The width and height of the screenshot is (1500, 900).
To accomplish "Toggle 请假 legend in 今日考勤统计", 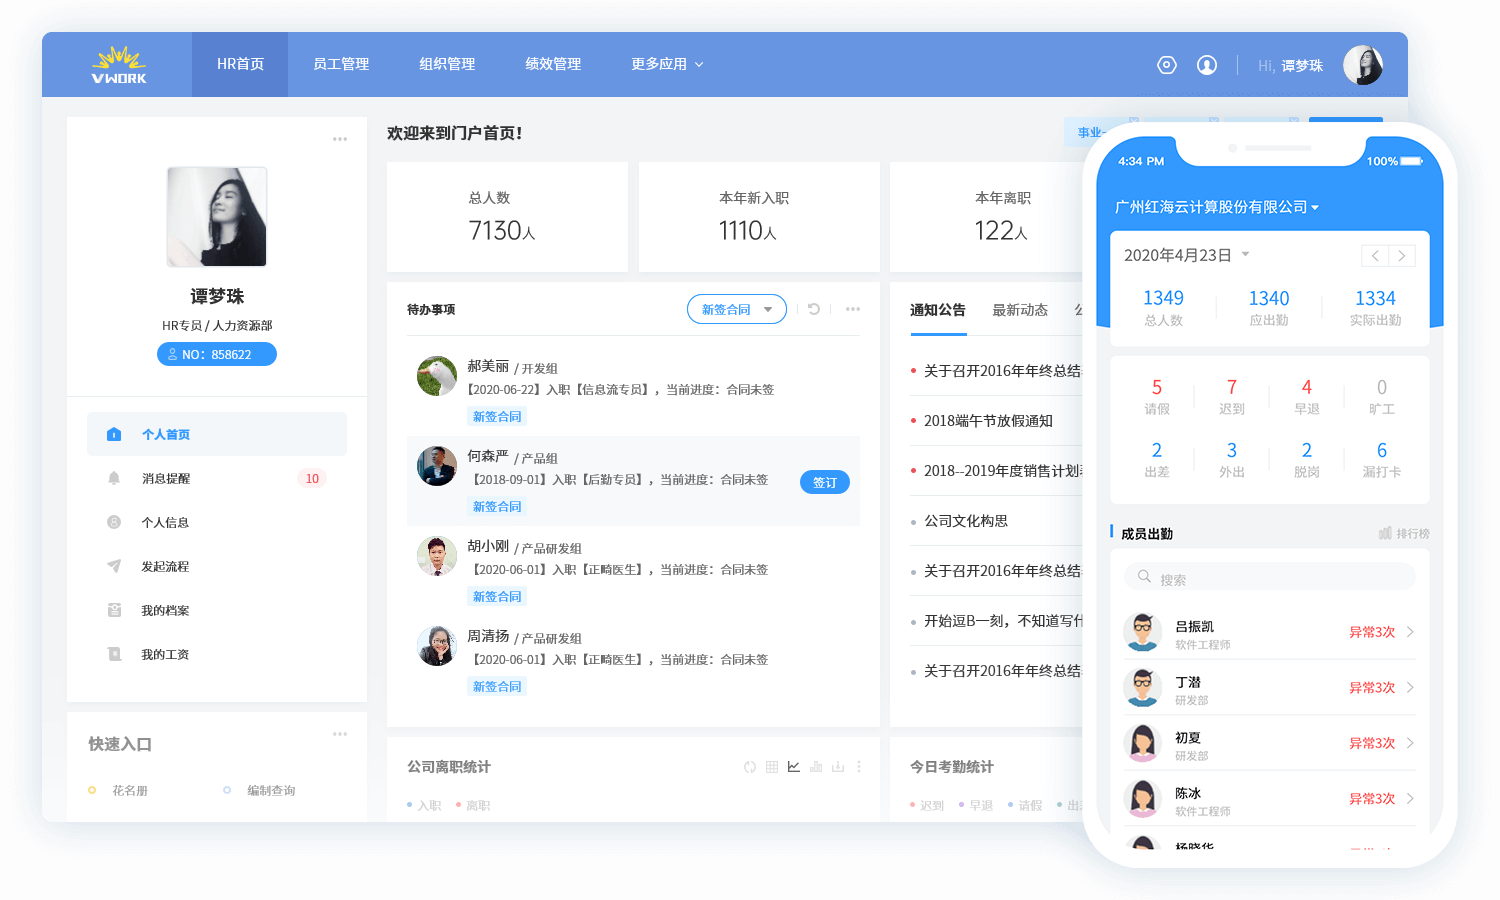I will (1025, 805).
